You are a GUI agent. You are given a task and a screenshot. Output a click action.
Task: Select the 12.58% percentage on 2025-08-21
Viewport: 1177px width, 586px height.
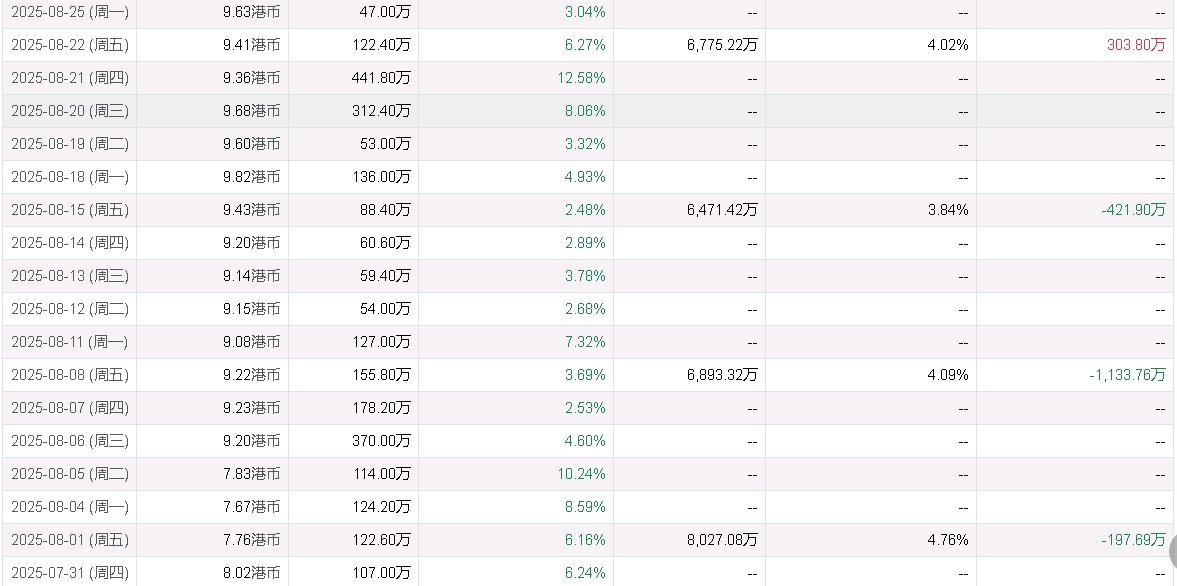(585, 78)
